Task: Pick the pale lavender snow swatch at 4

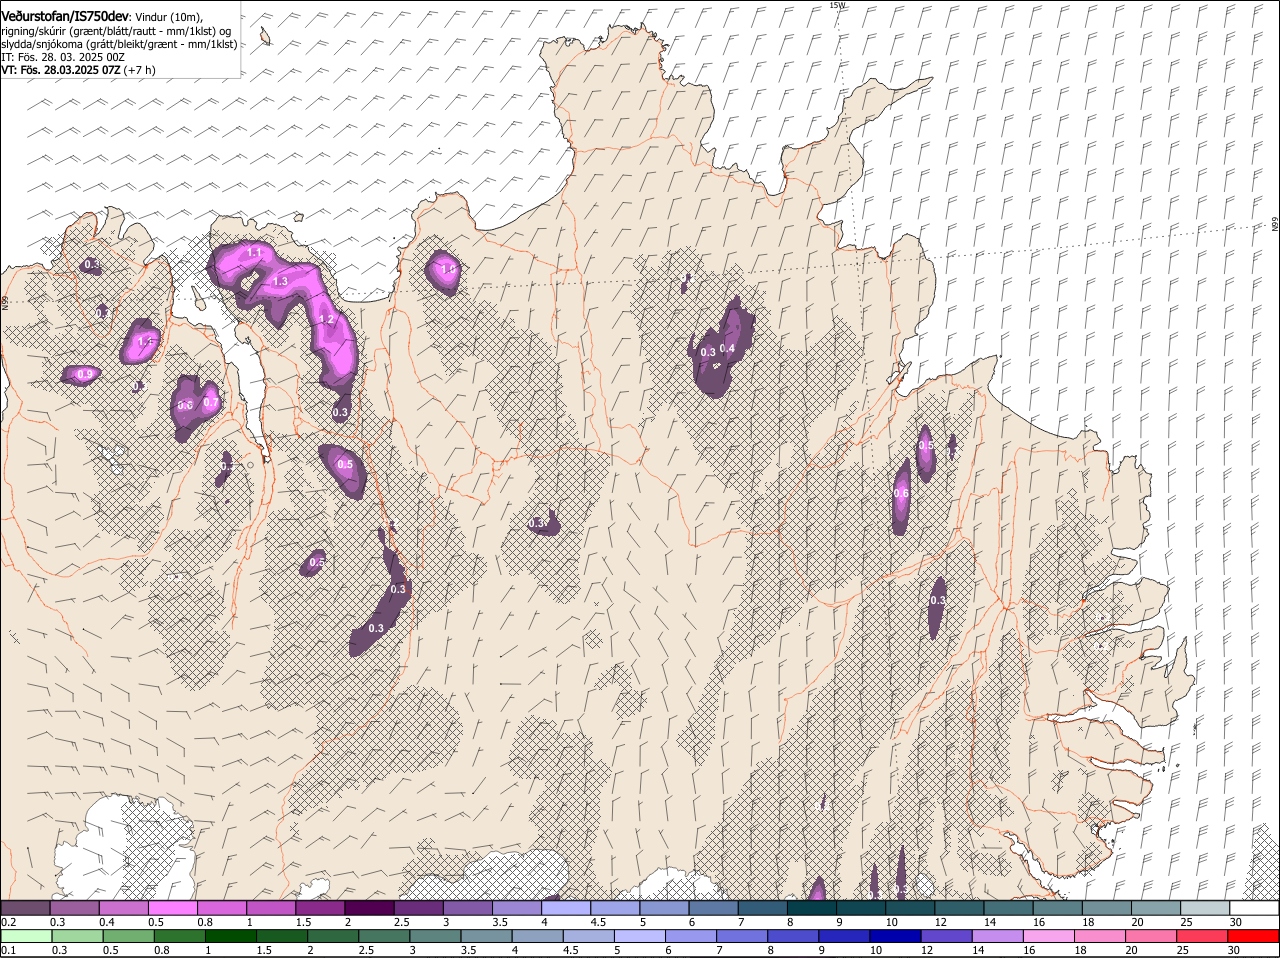Action: pyautogui.click(x=565, y=908)
